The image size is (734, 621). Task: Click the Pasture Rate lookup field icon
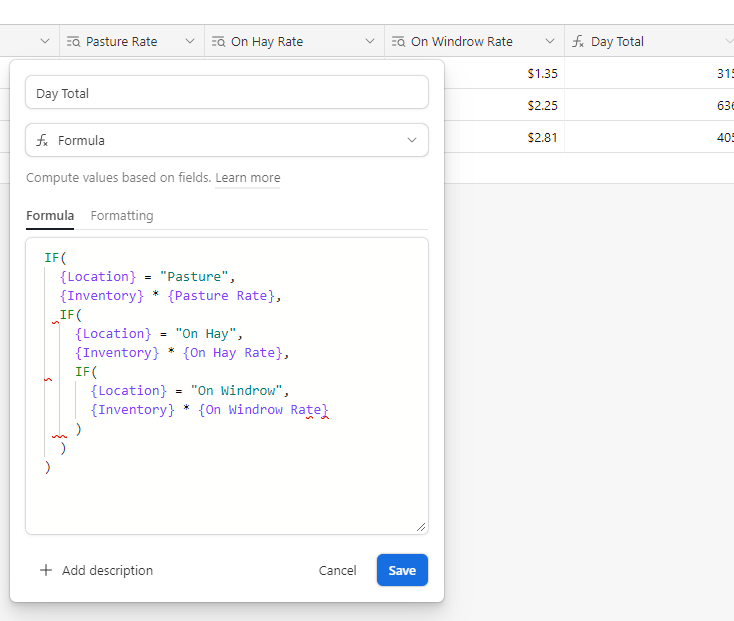click(73, 42)
